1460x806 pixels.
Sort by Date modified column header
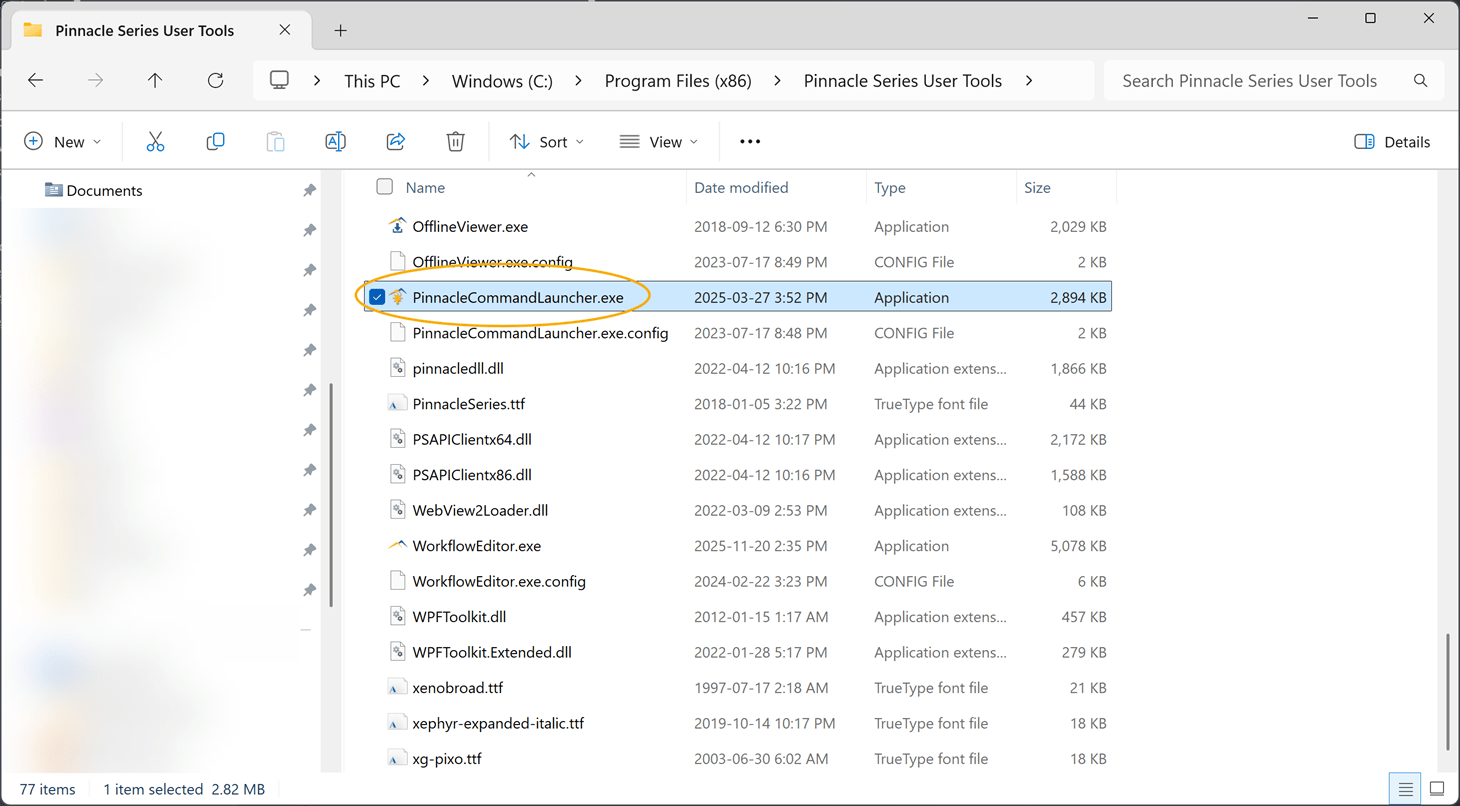[741, 187]
